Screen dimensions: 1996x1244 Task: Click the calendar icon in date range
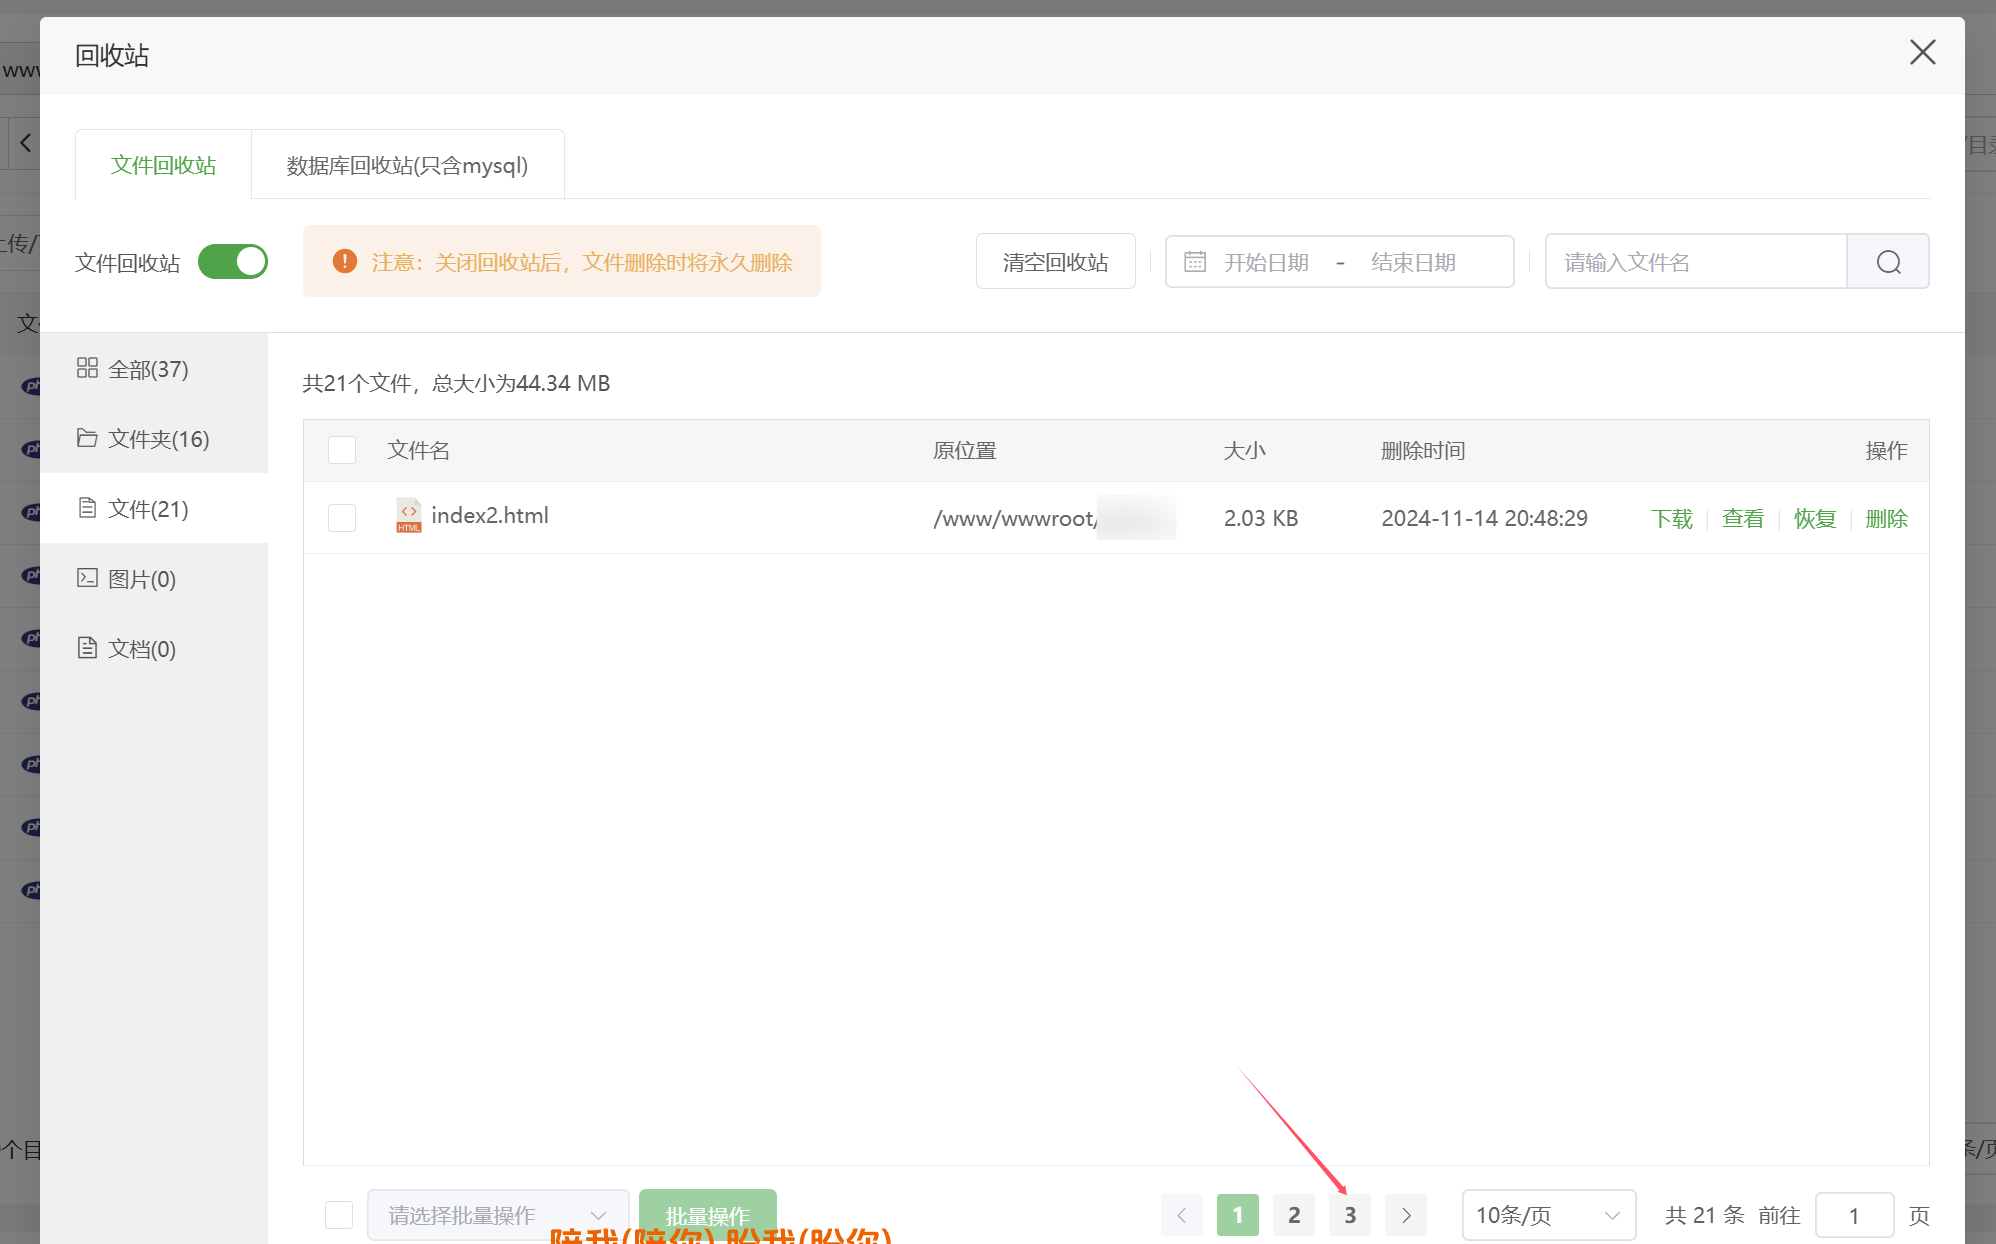pyautogui.click(x=1195, y=262)
